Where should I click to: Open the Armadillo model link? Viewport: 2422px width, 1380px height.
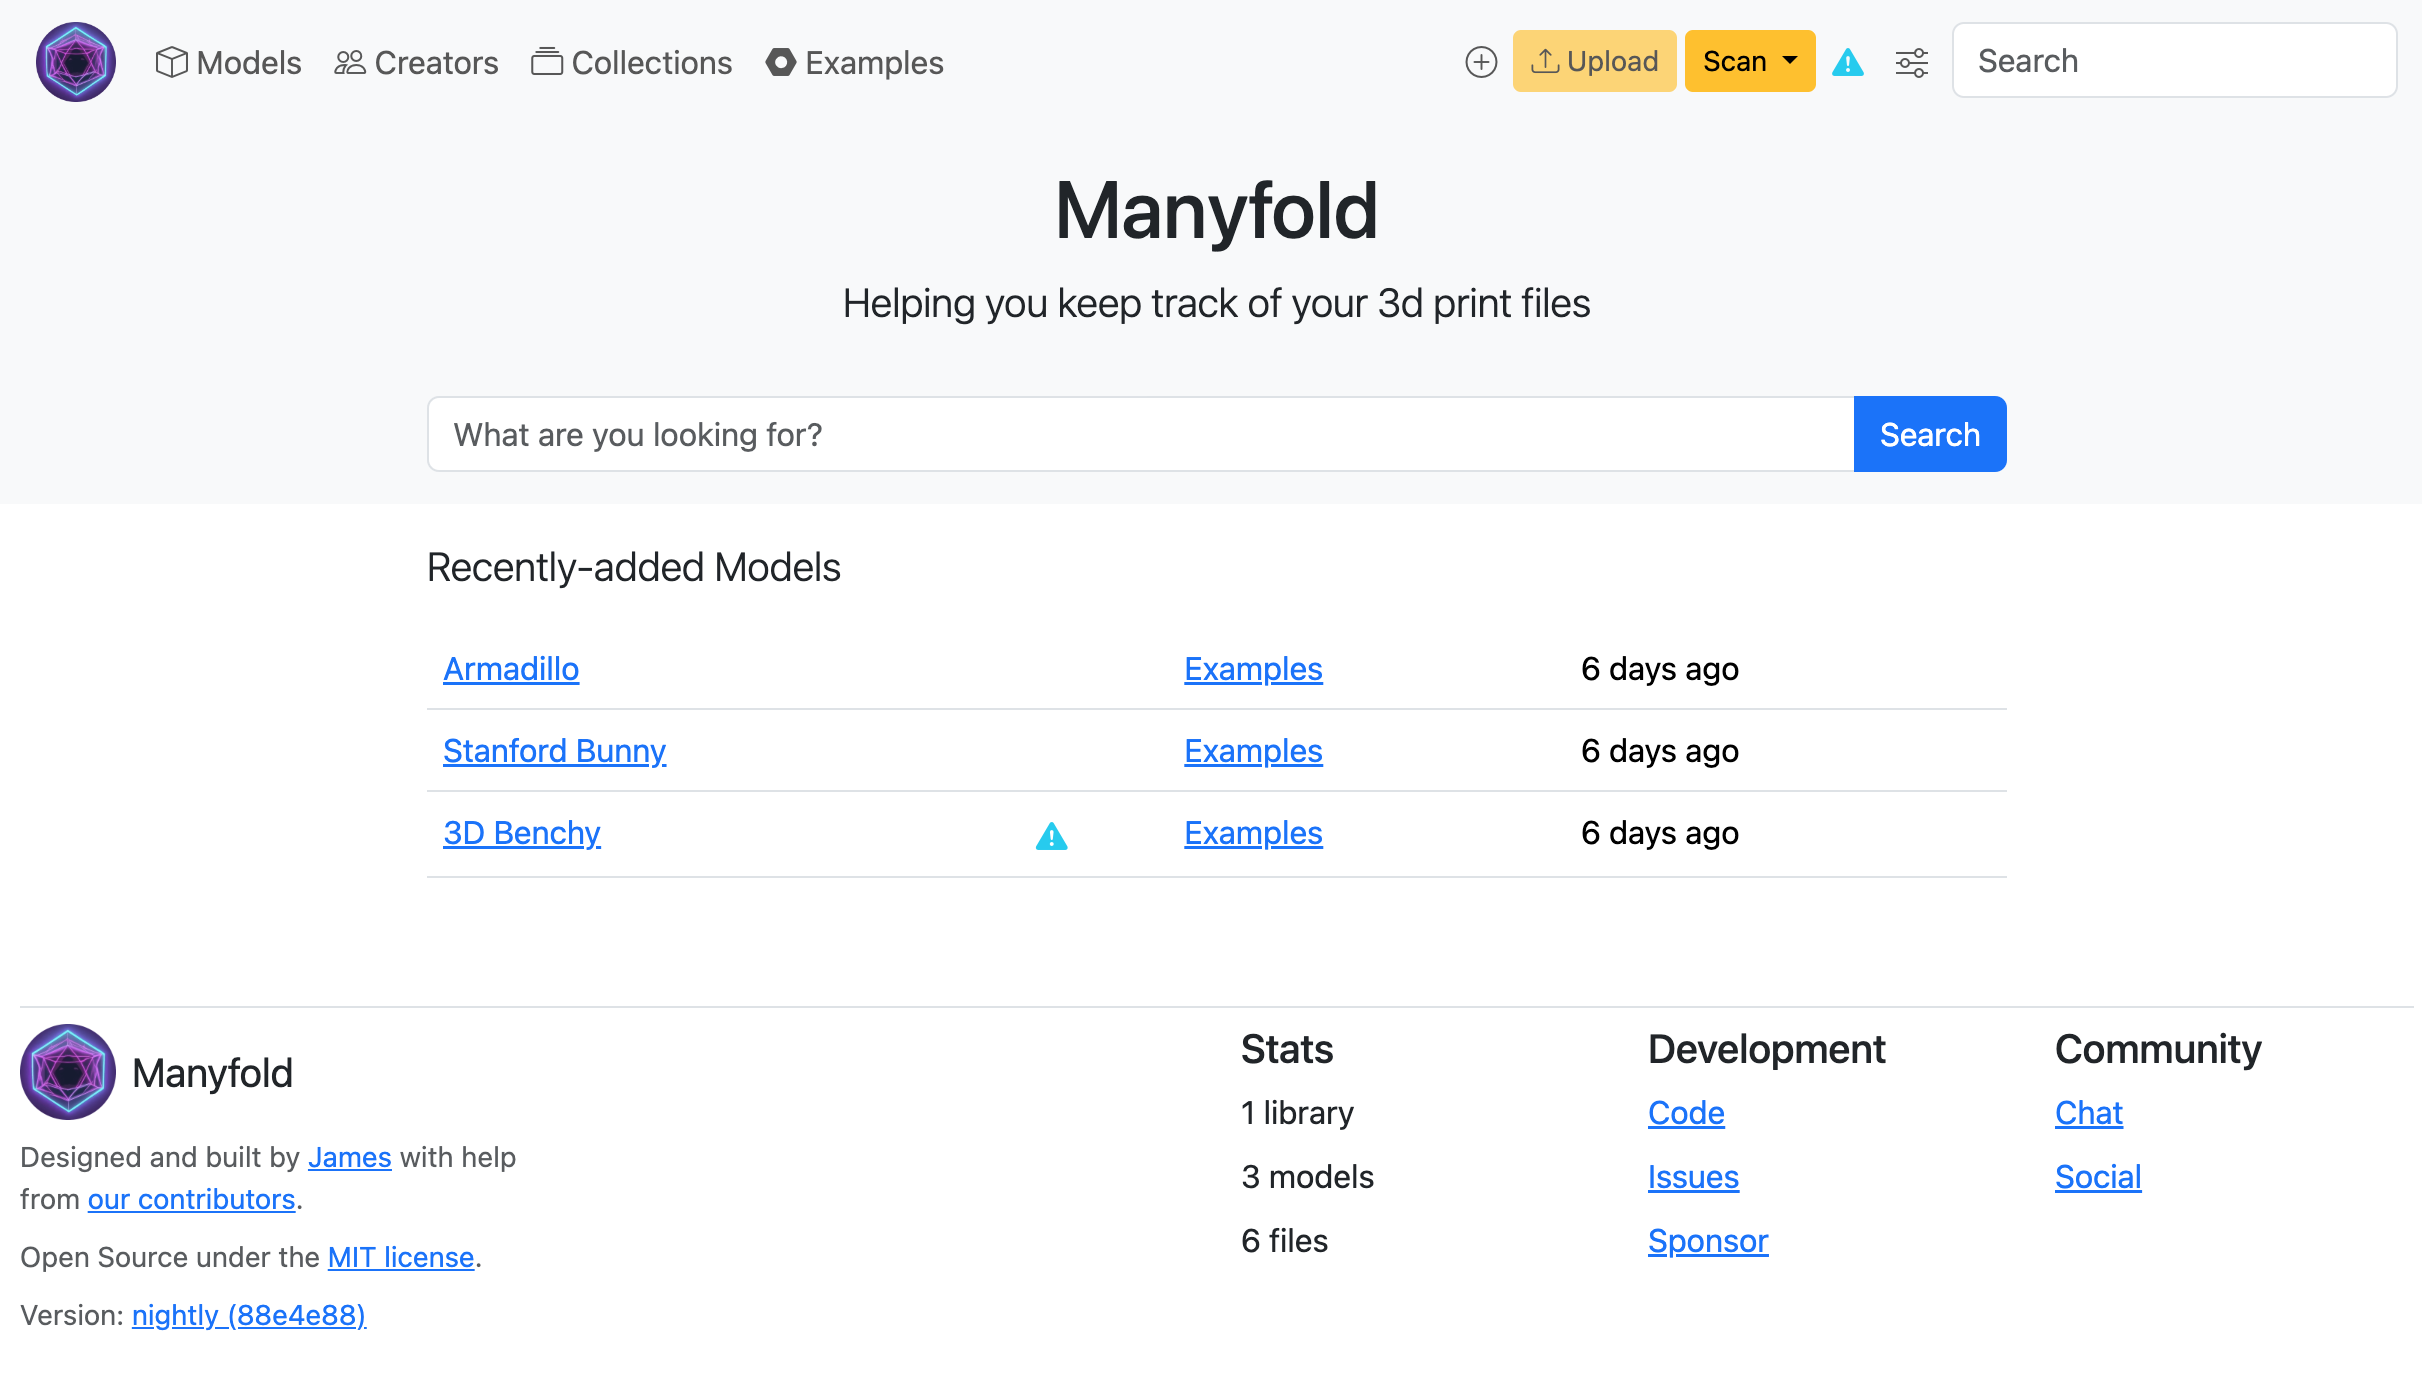point(511,669)
